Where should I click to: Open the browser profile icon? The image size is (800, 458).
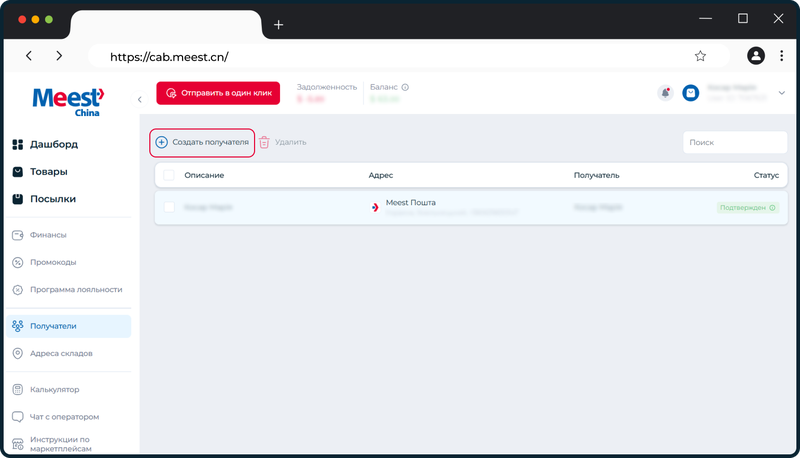(x=756, y=56)
